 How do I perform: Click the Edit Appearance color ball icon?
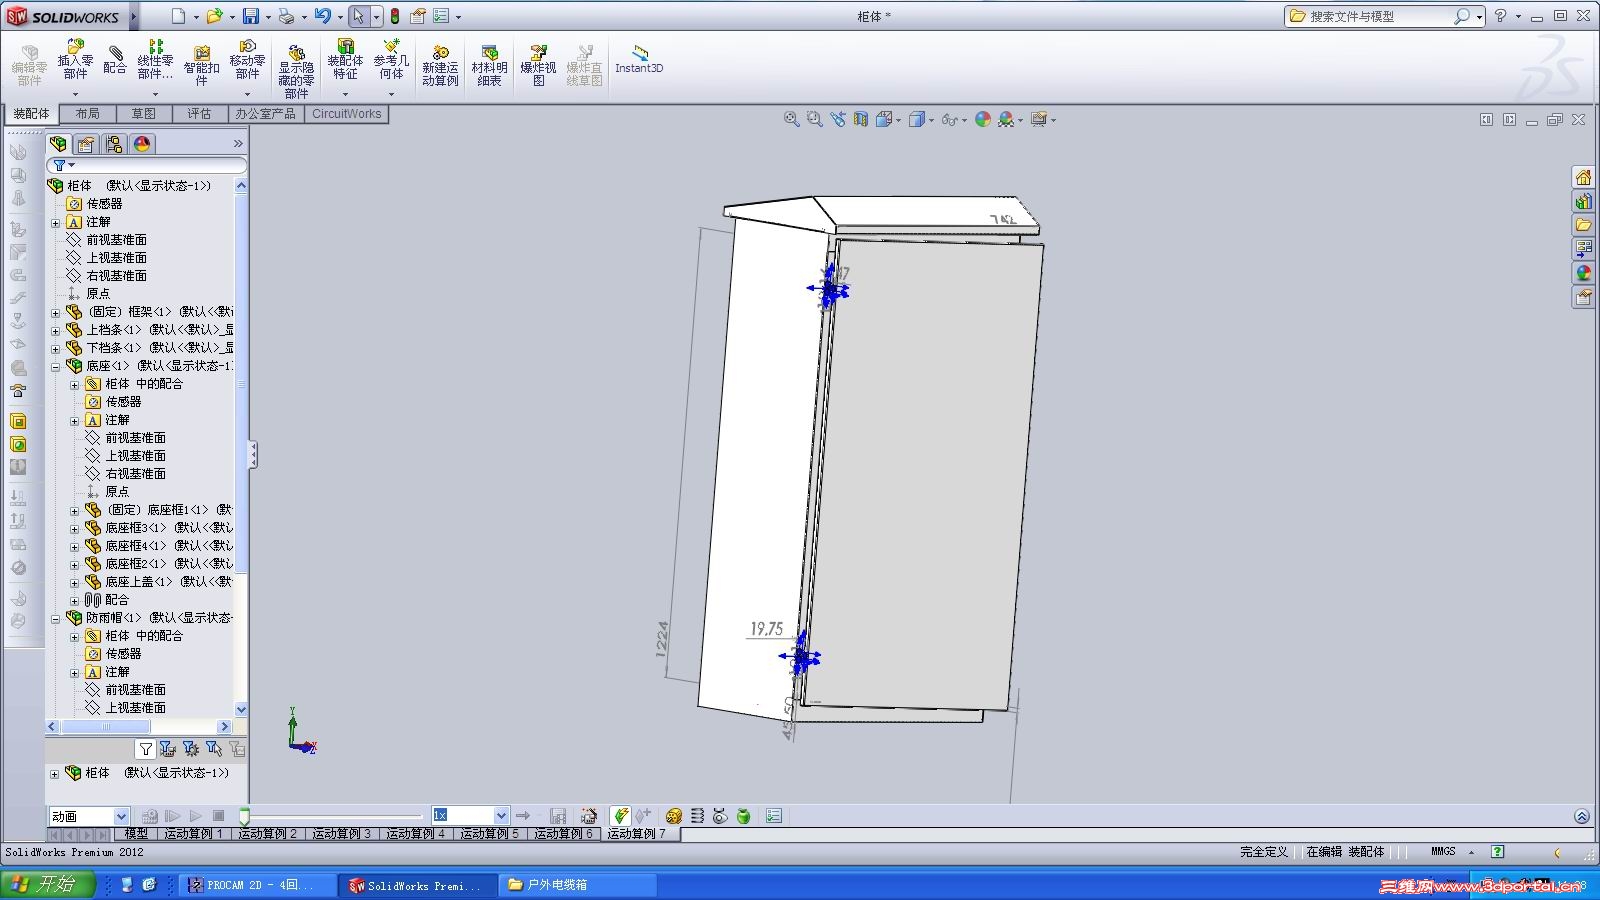(x=983, y=119)
